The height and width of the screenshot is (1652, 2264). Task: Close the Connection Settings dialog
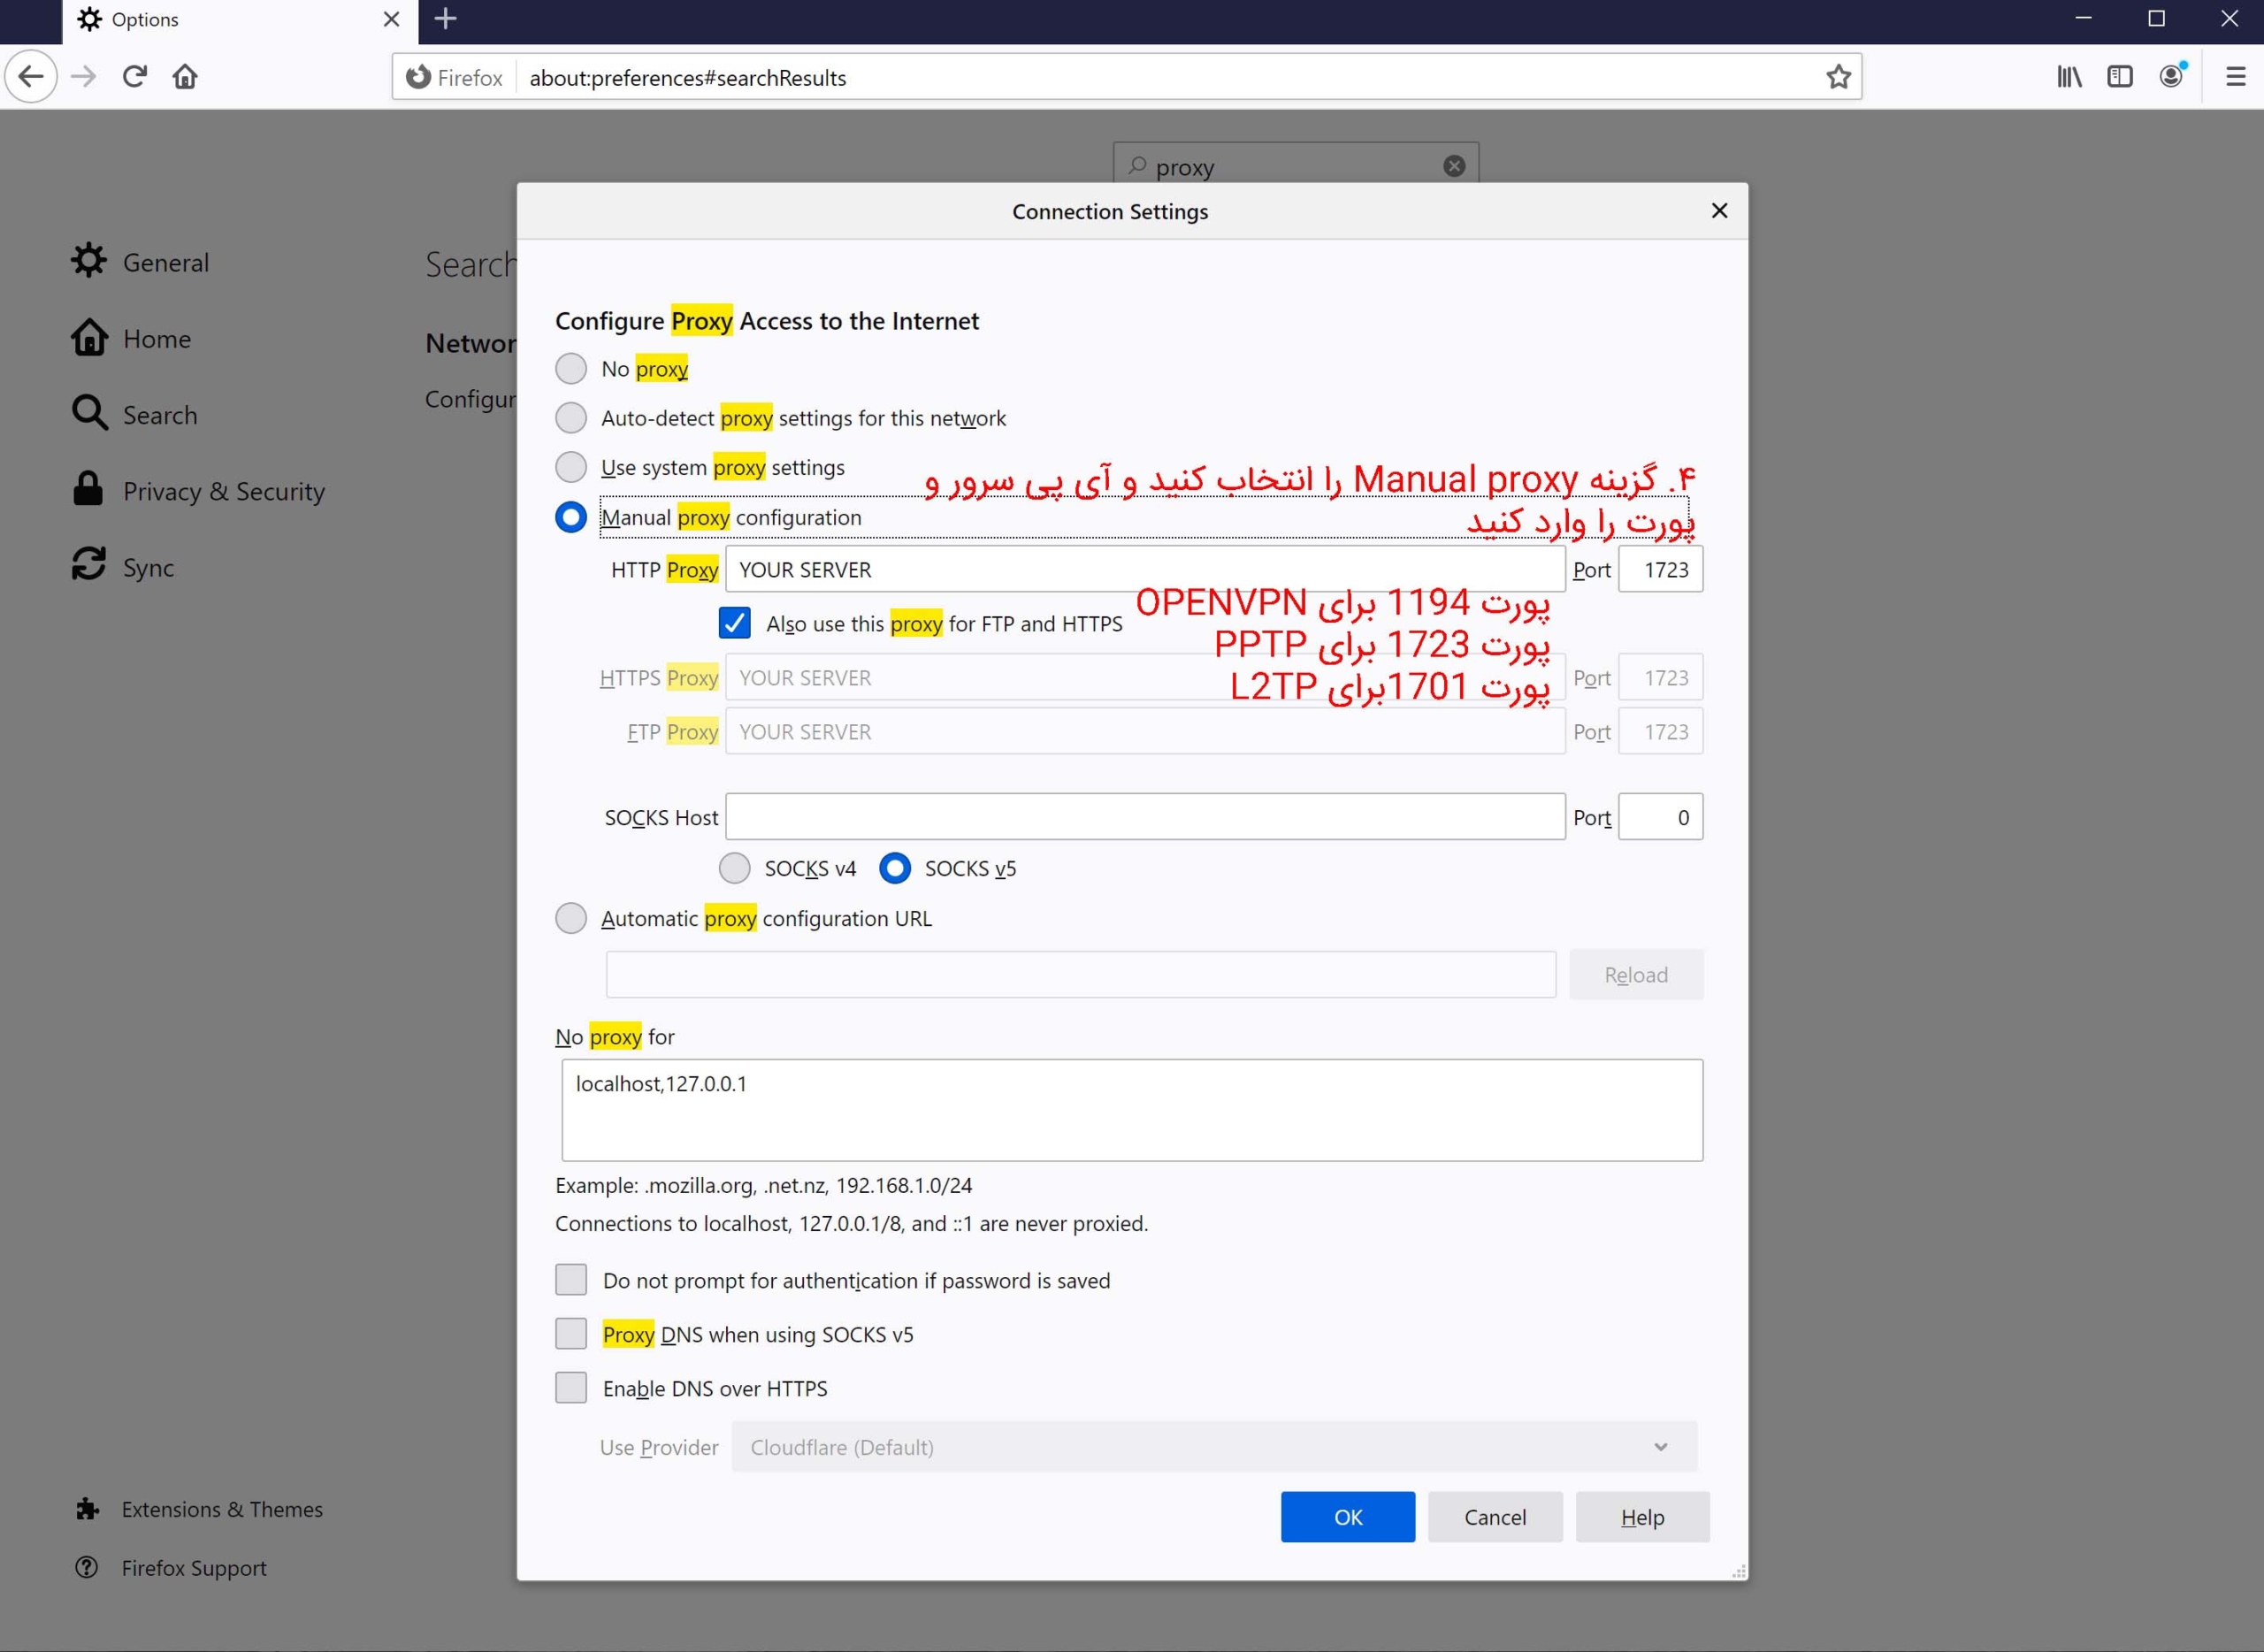coord(1719,211)
